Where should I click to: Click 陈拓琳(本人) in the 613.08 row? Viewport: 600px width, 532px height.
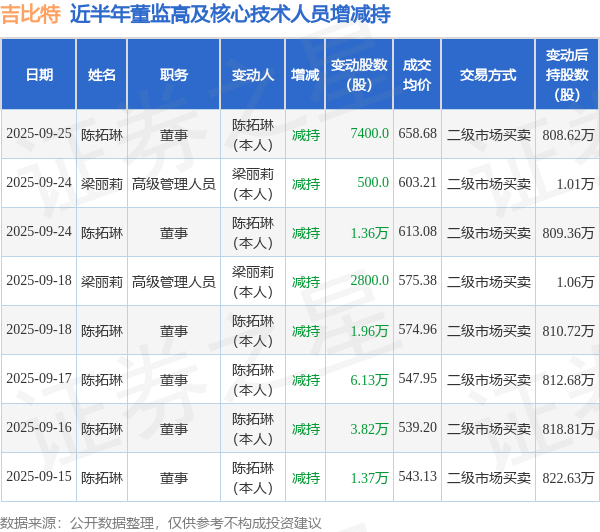(x=253, y=233)
